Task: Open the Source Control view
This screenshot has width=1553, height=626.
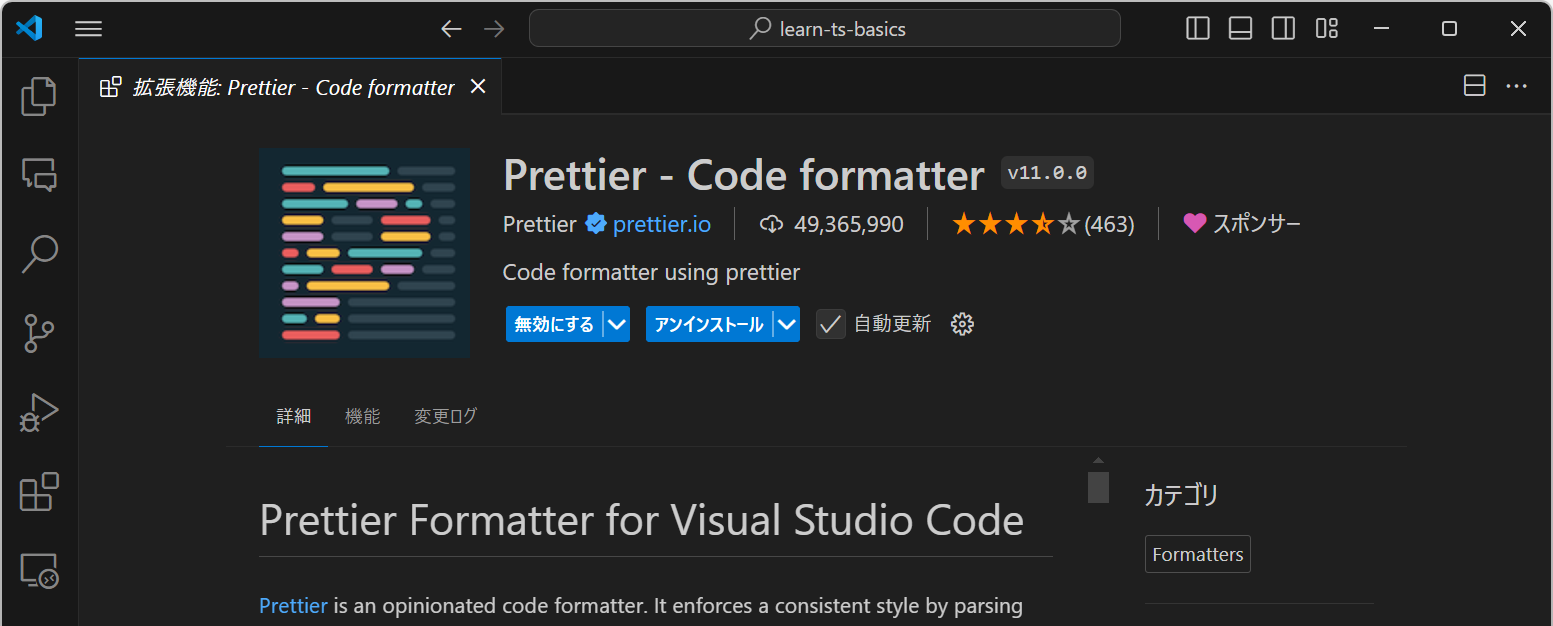Action: (39, 333)
